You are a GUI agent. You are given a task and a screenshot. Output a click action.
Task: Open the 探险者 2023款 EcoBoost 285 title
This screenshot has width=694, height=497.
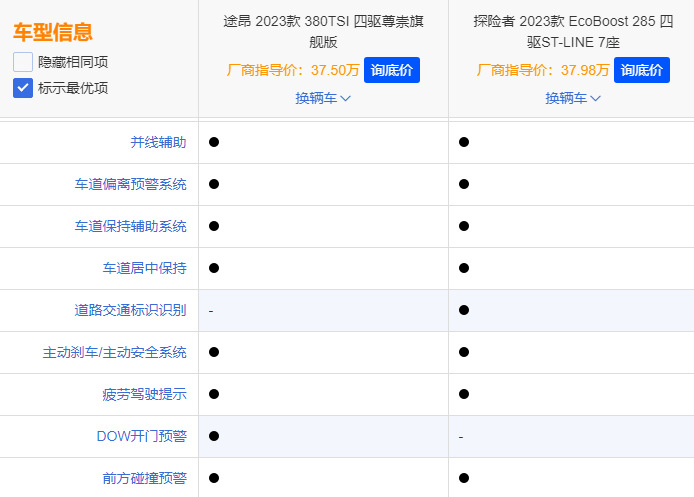tap(573, 31)
